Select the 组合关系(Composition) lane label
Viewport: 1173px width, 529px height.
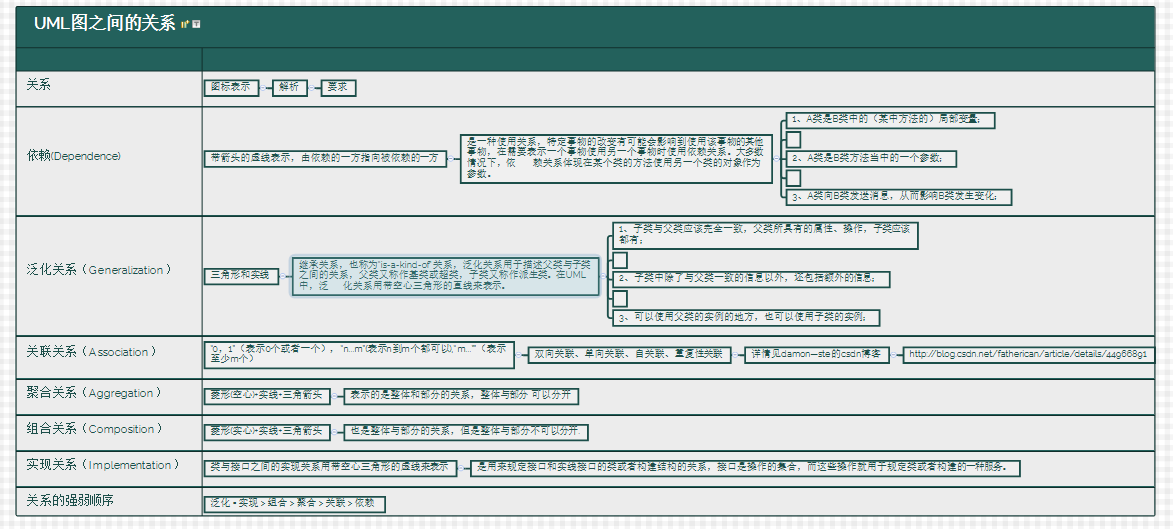[94, 429]
